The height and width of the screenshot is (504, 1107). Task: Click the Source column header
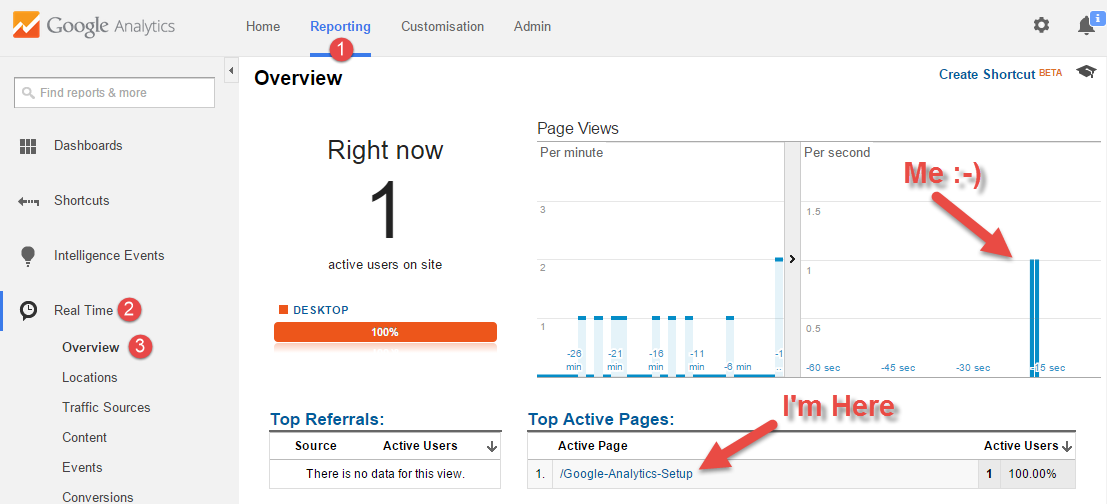coord(316,445)
